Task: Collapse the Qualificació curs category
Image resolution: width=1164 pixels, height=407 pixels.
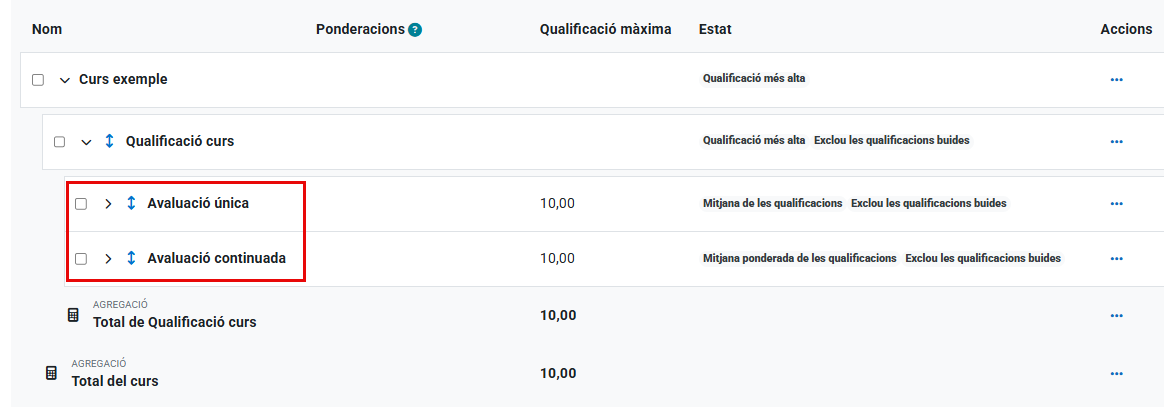Action: [x=86, y=142]
